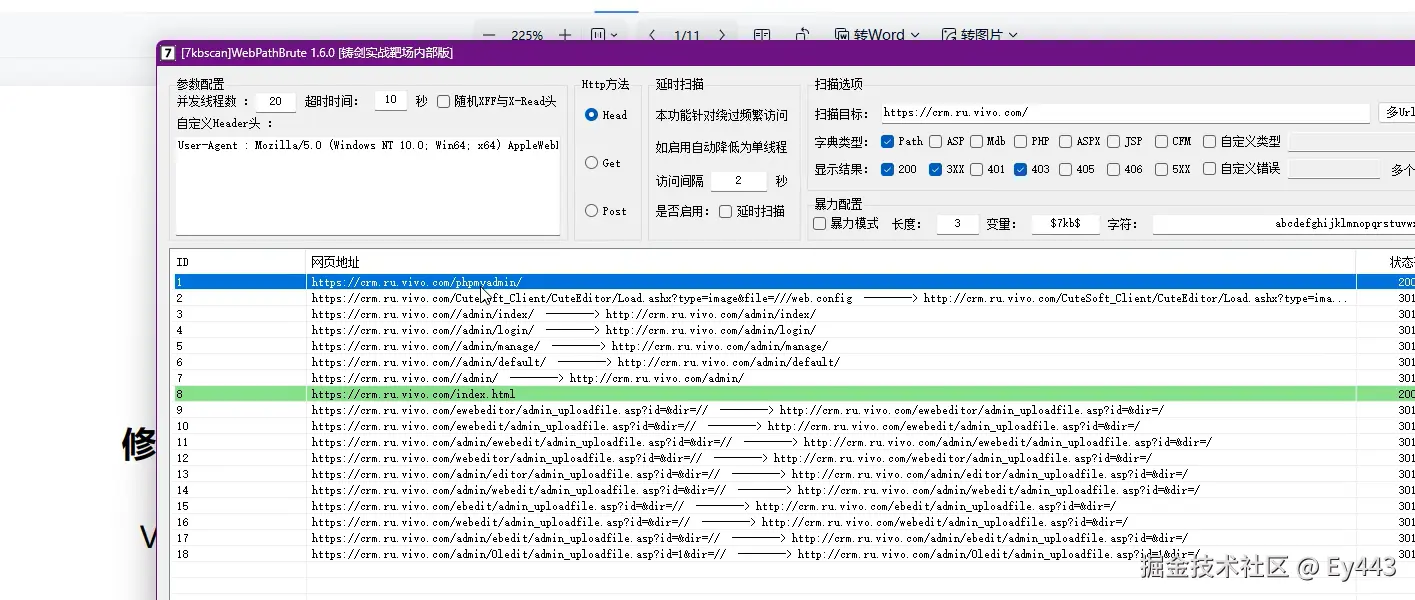Click the 多Url button
Viewport: 1415px width, 600px height.
(x=1397, y=113)
